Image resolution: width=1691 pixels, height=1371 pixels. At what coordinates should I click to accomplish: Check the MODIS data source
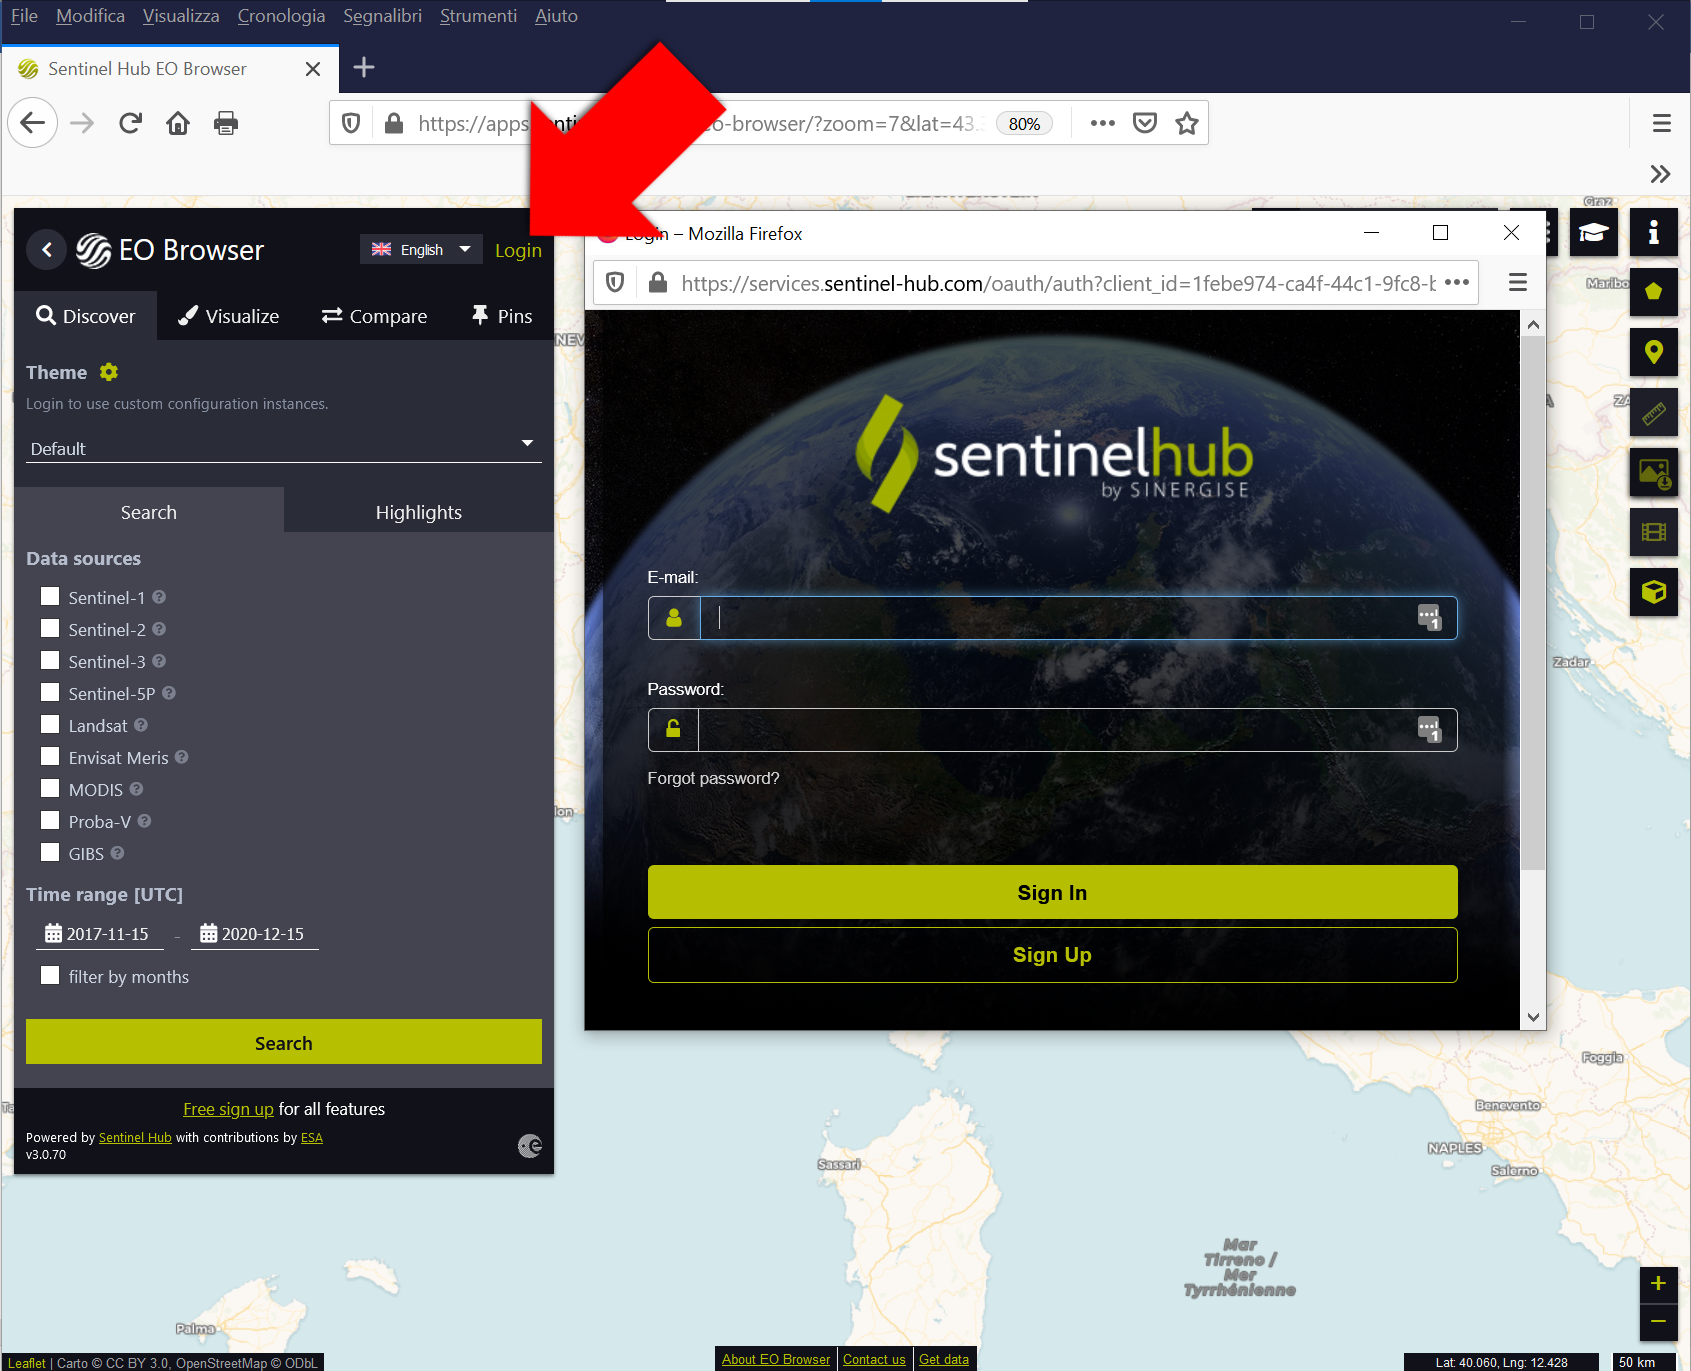tap(50, 789)
